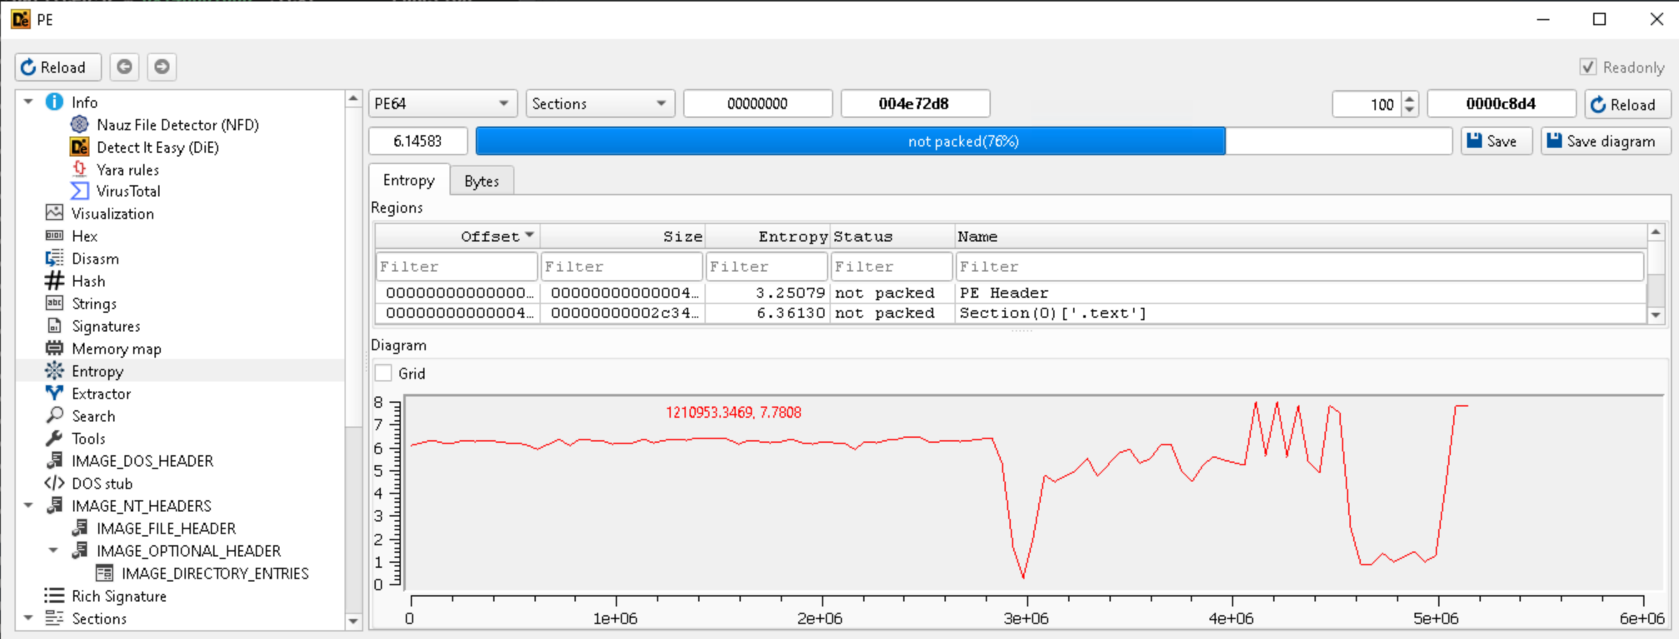This screenshot has height=639, width=1679.
Task: Open Nauz File Detector (NFD)
Action: click(x=177, y=125)
